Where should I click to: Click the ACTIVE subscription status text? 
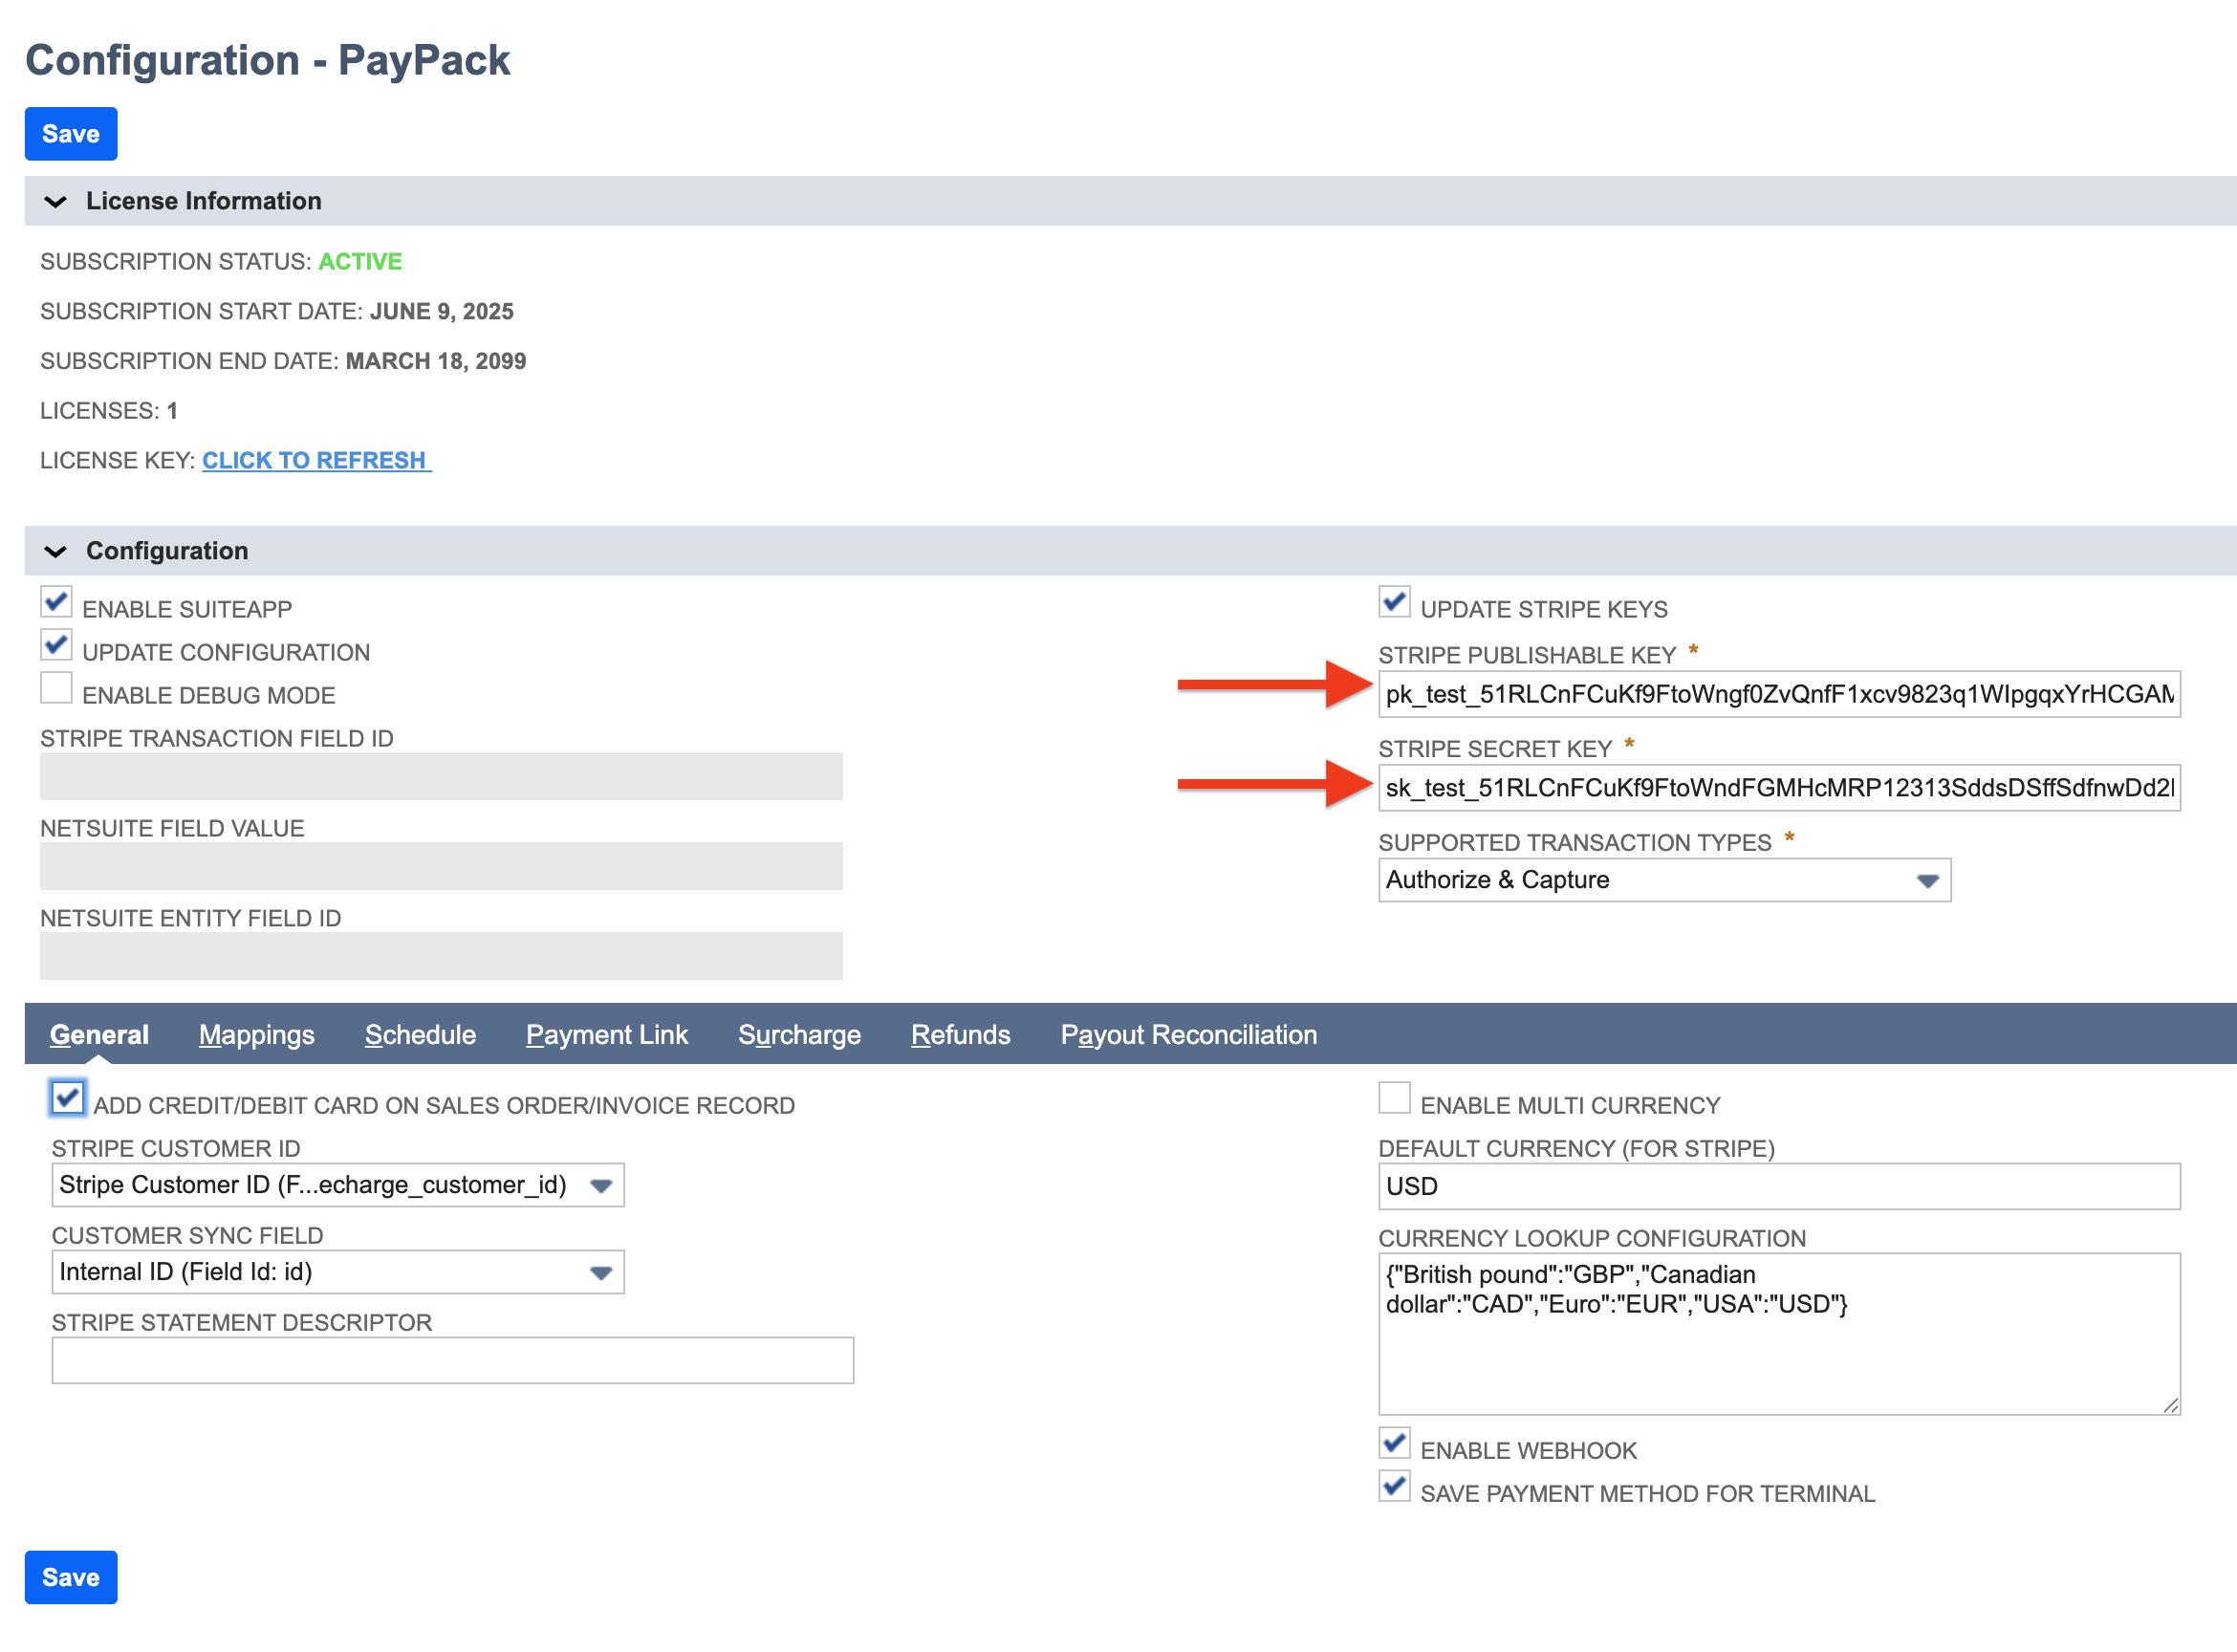tap(360, 262)
